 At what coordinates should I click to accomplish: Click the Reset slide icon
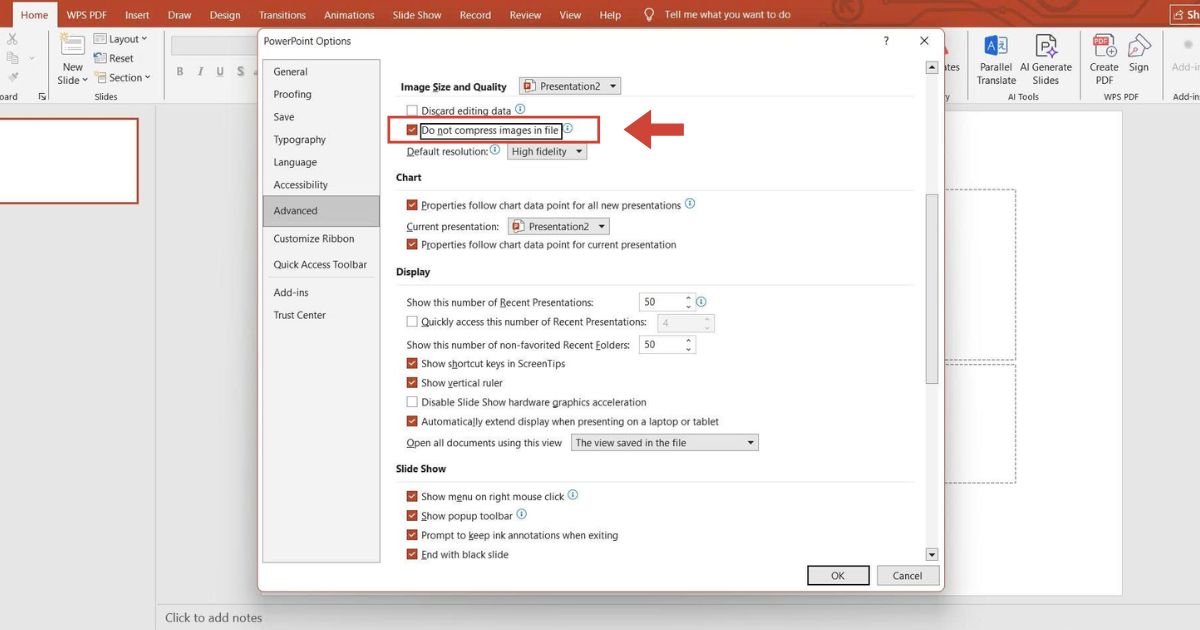click(x=101, y=59)
